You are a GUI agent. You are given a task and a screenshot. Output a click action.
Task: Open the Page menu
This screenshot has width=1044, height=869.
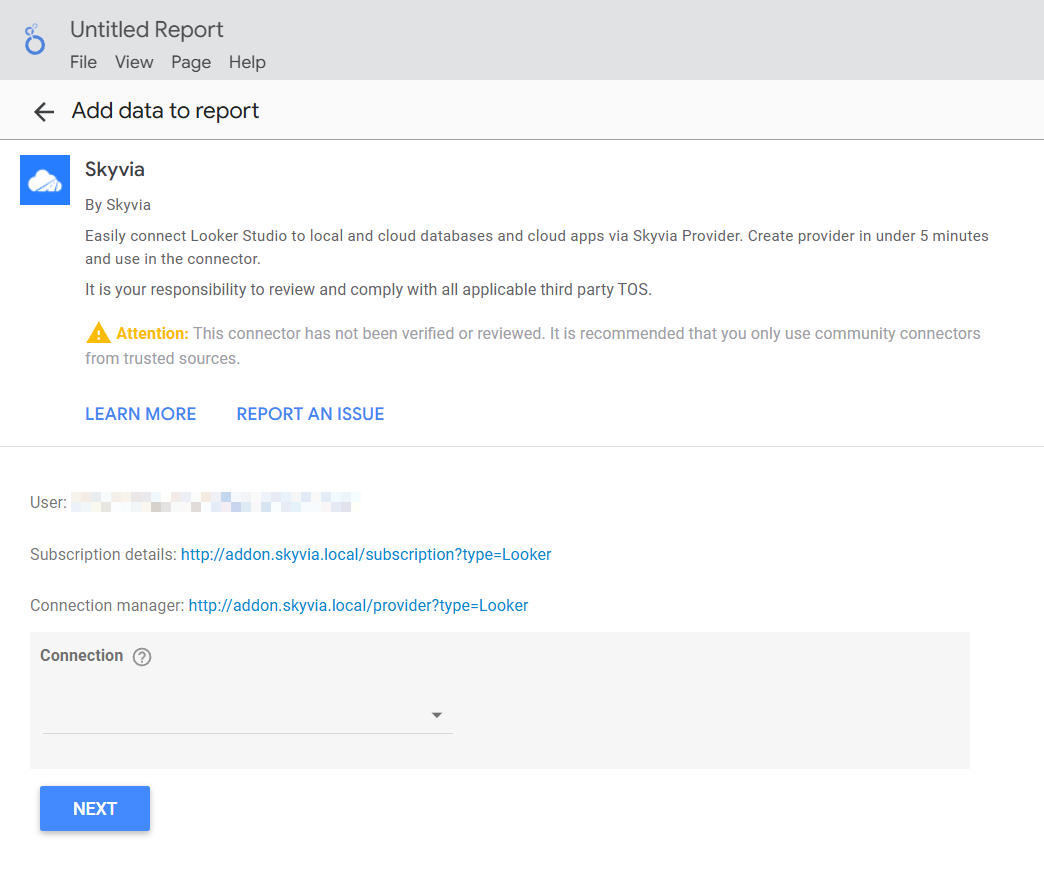pyautogui.click(x=190, y=62)
